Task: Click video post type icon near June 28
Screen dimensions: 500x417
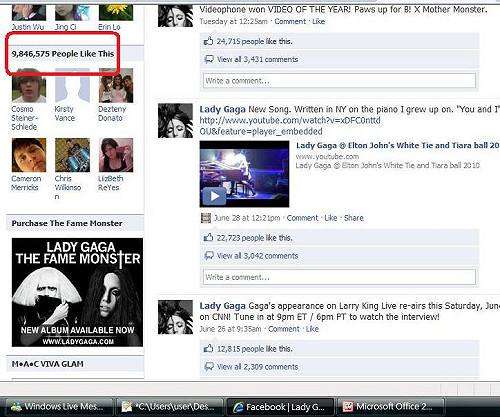Action: click(x=206, y=218)
